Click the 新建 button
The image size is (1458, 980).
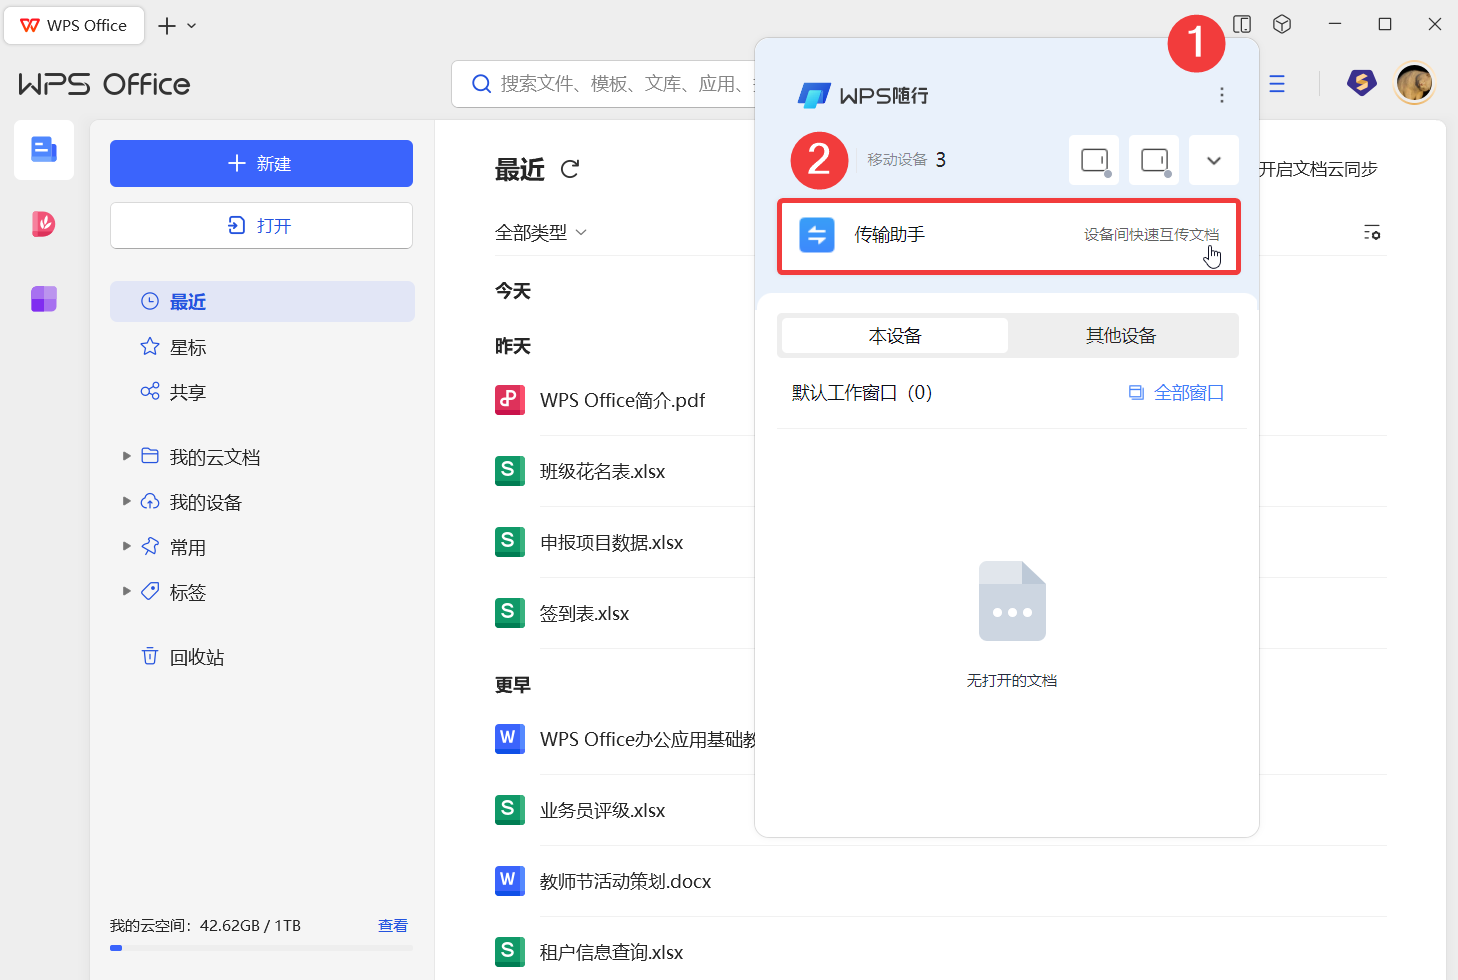[x=261, y=163]
